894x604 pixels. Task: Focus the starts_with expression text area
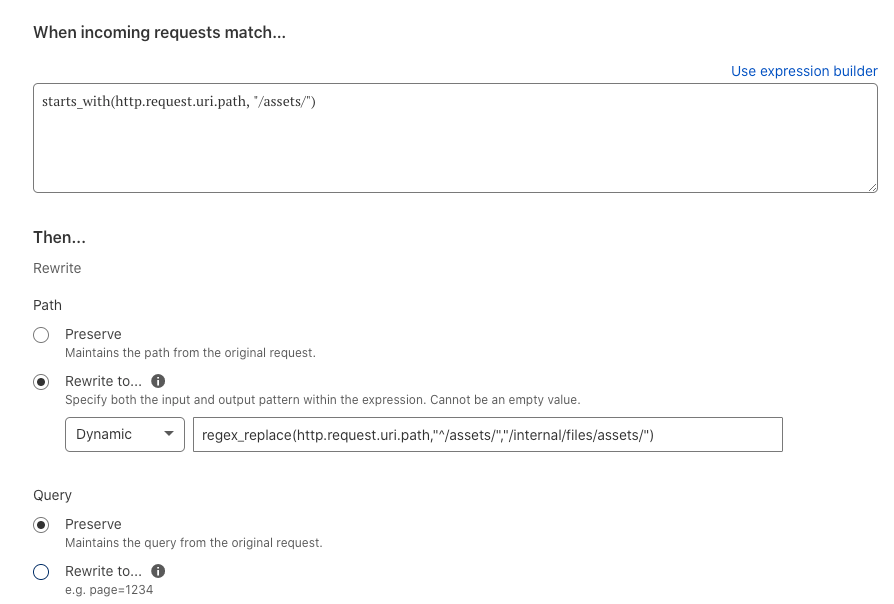455,138
